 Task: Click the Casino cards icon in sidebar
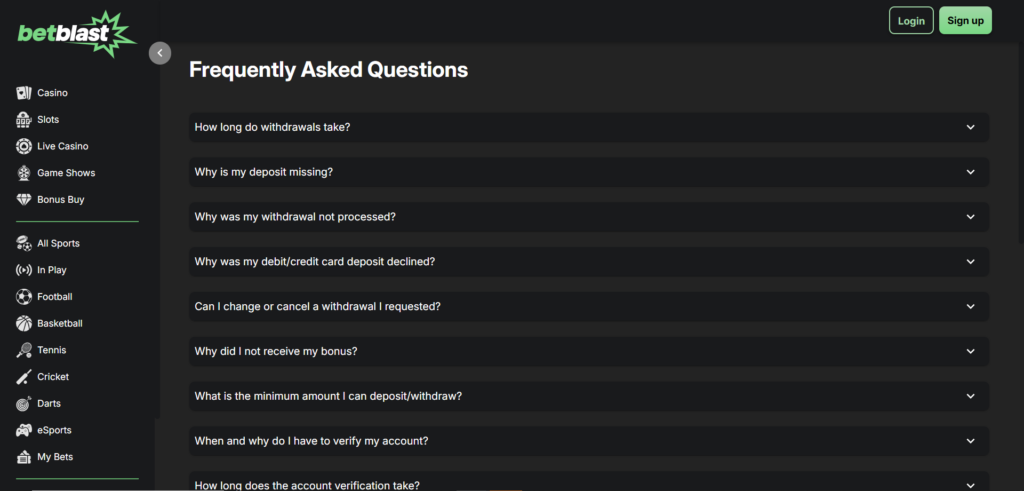pos(24,93)
